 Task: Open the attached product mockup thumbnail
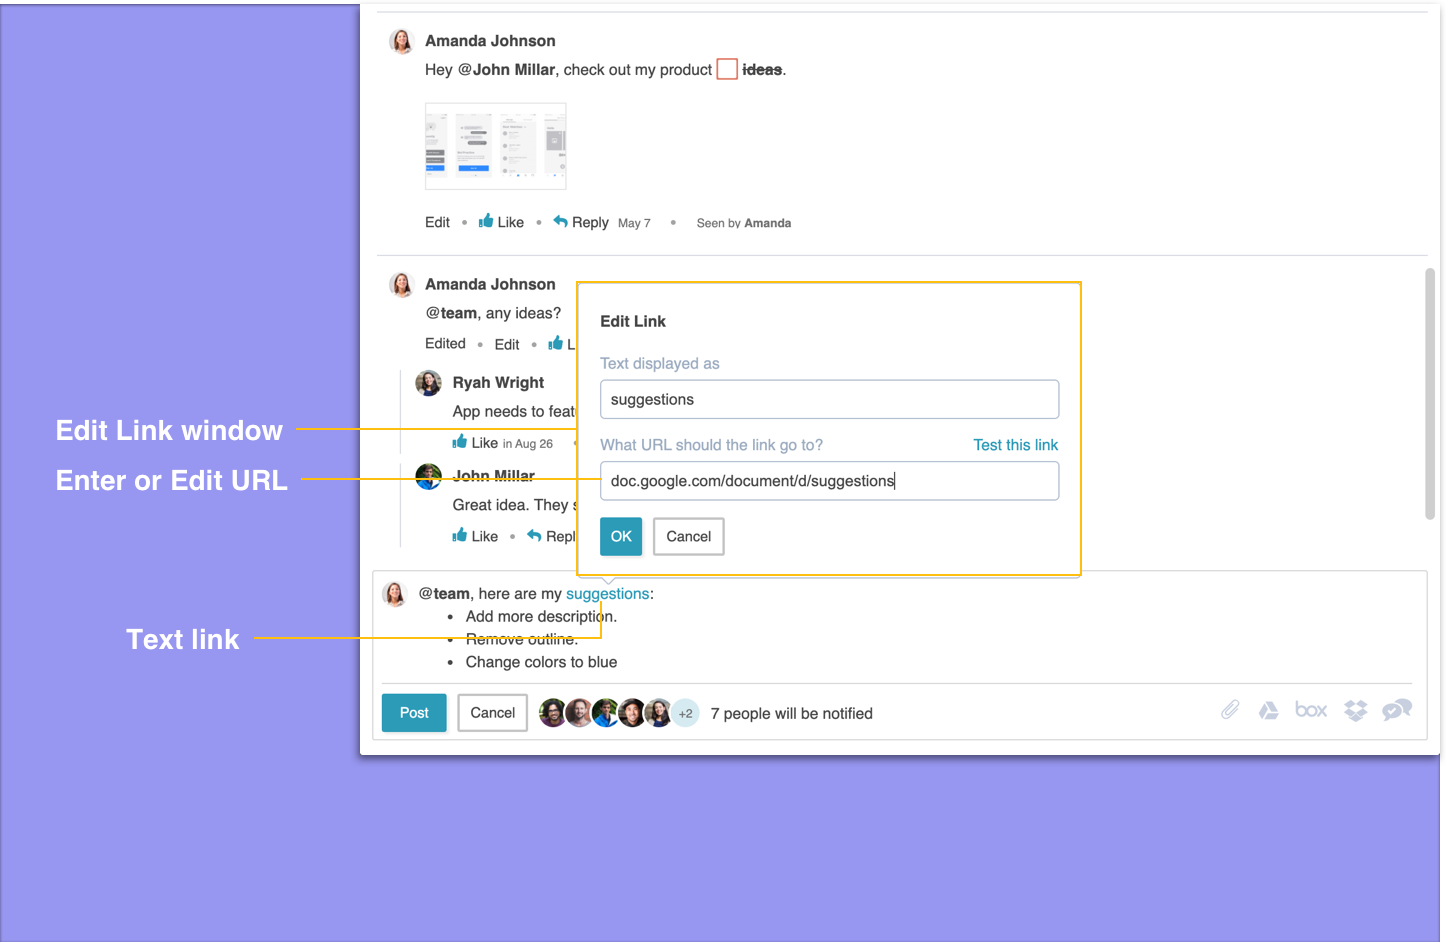click(x=496, y=146)
